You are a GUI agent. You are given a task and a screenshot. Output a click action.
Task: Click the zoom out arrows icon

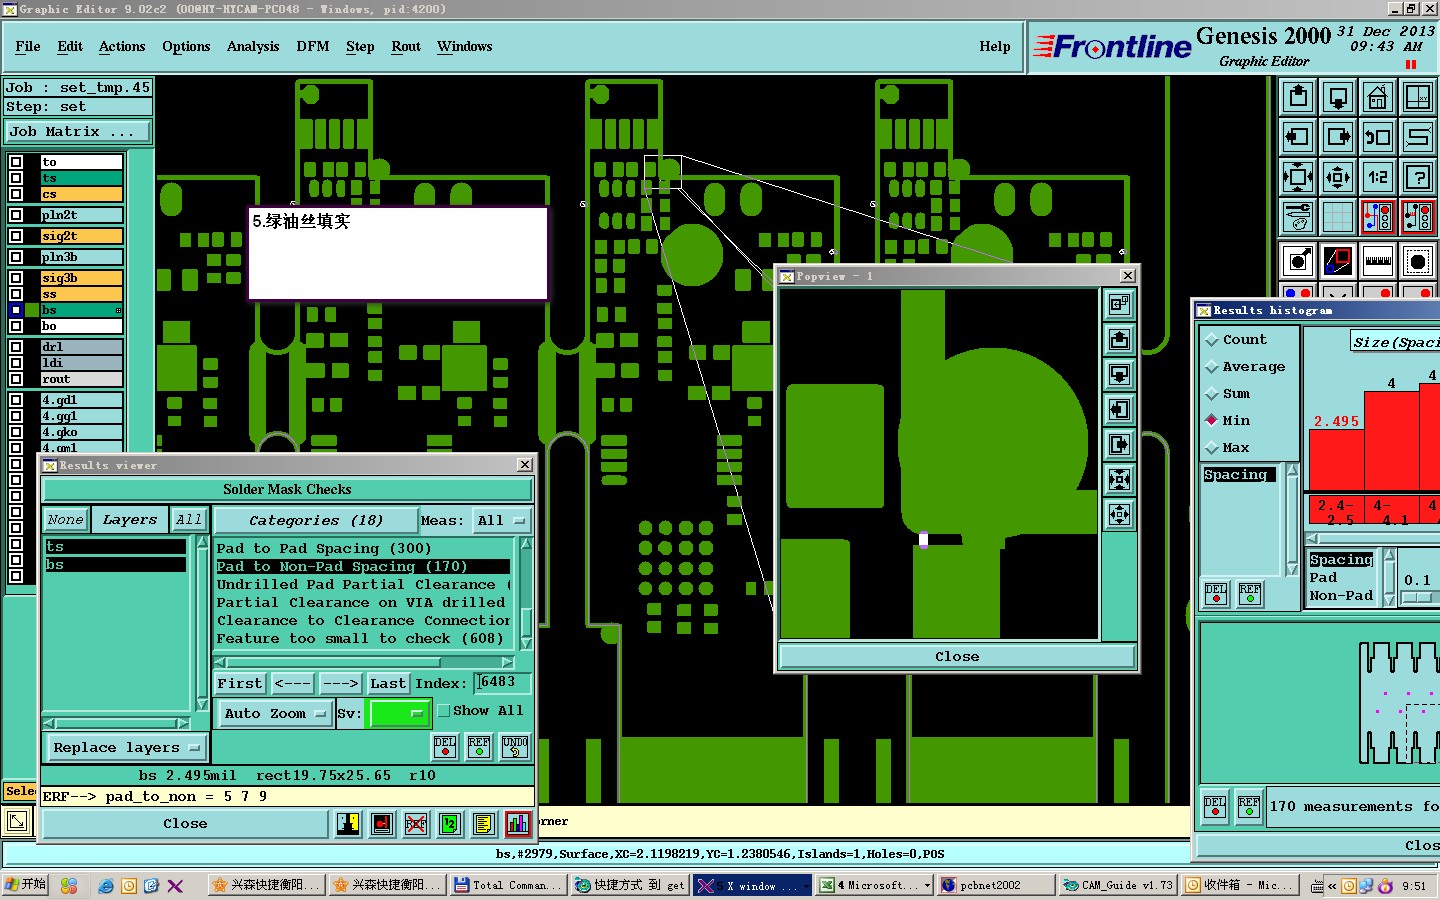coord(1338,177)
